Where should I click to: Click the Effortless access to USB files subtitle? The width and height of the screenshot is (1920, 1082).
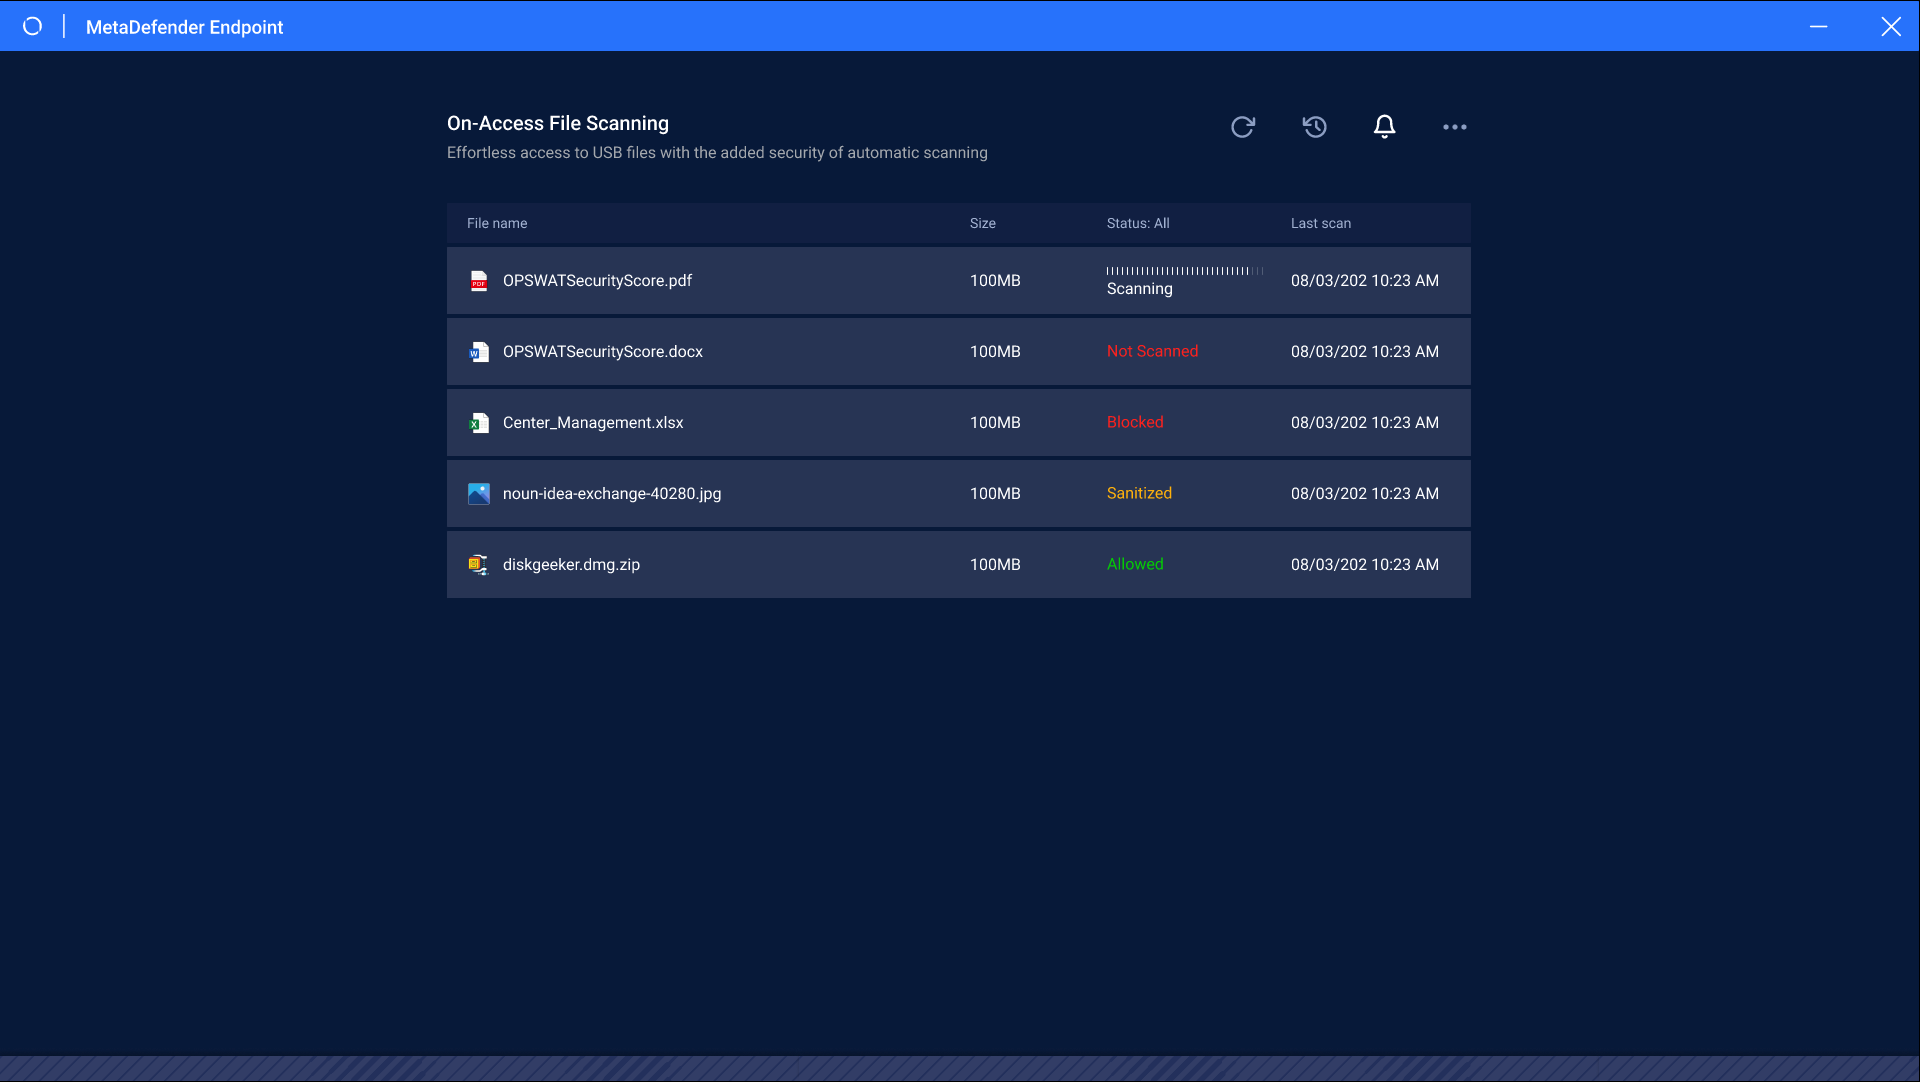[x=717, y=153]
